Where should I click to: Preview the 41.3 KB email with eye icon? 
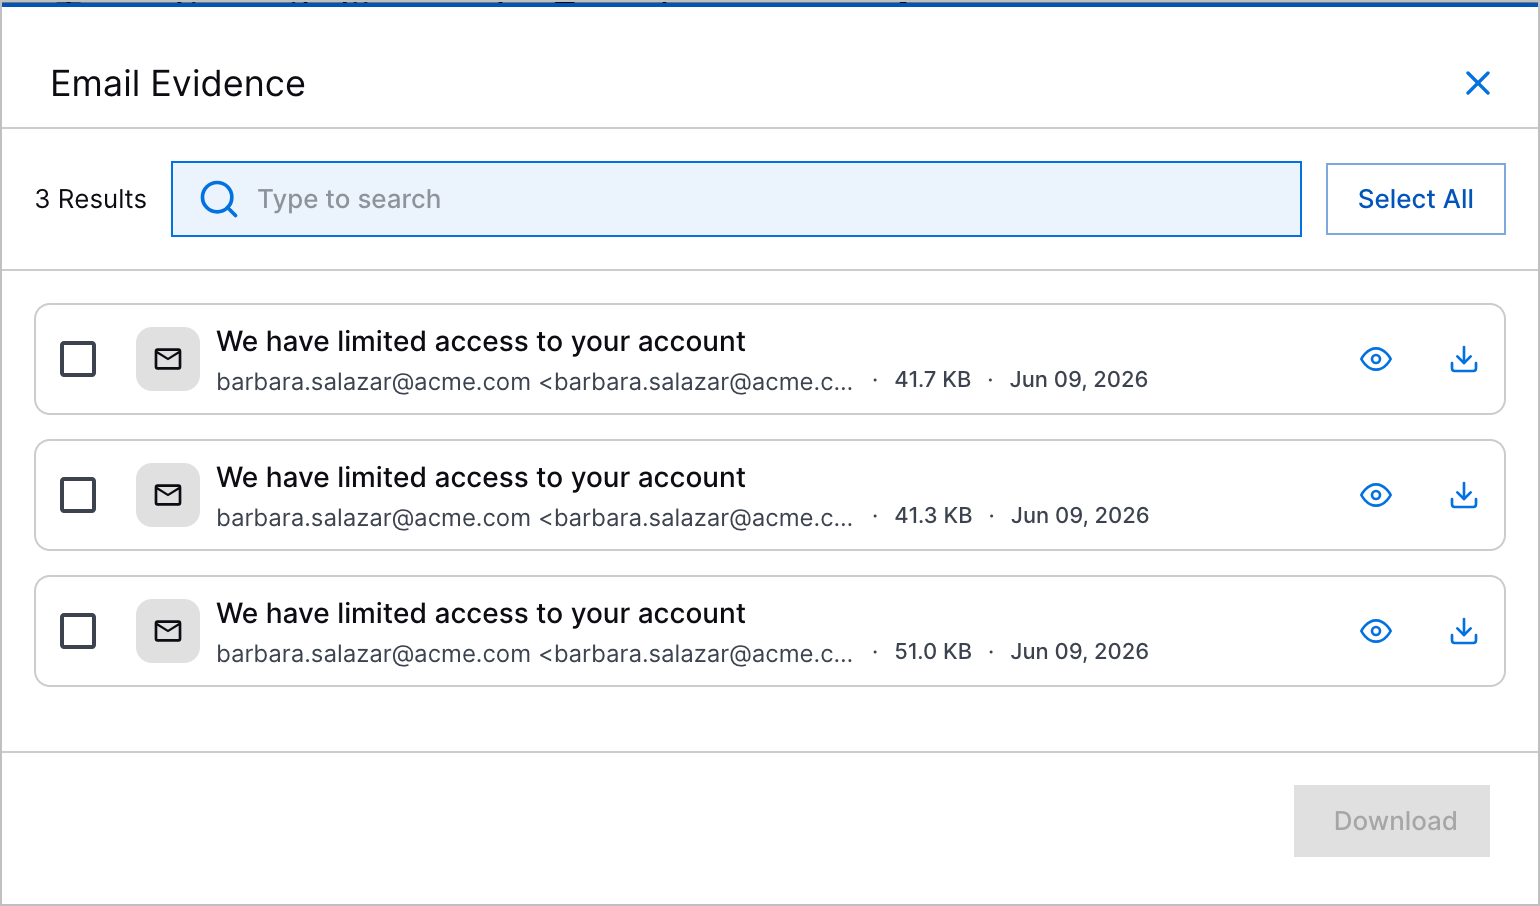(1376, 495)
